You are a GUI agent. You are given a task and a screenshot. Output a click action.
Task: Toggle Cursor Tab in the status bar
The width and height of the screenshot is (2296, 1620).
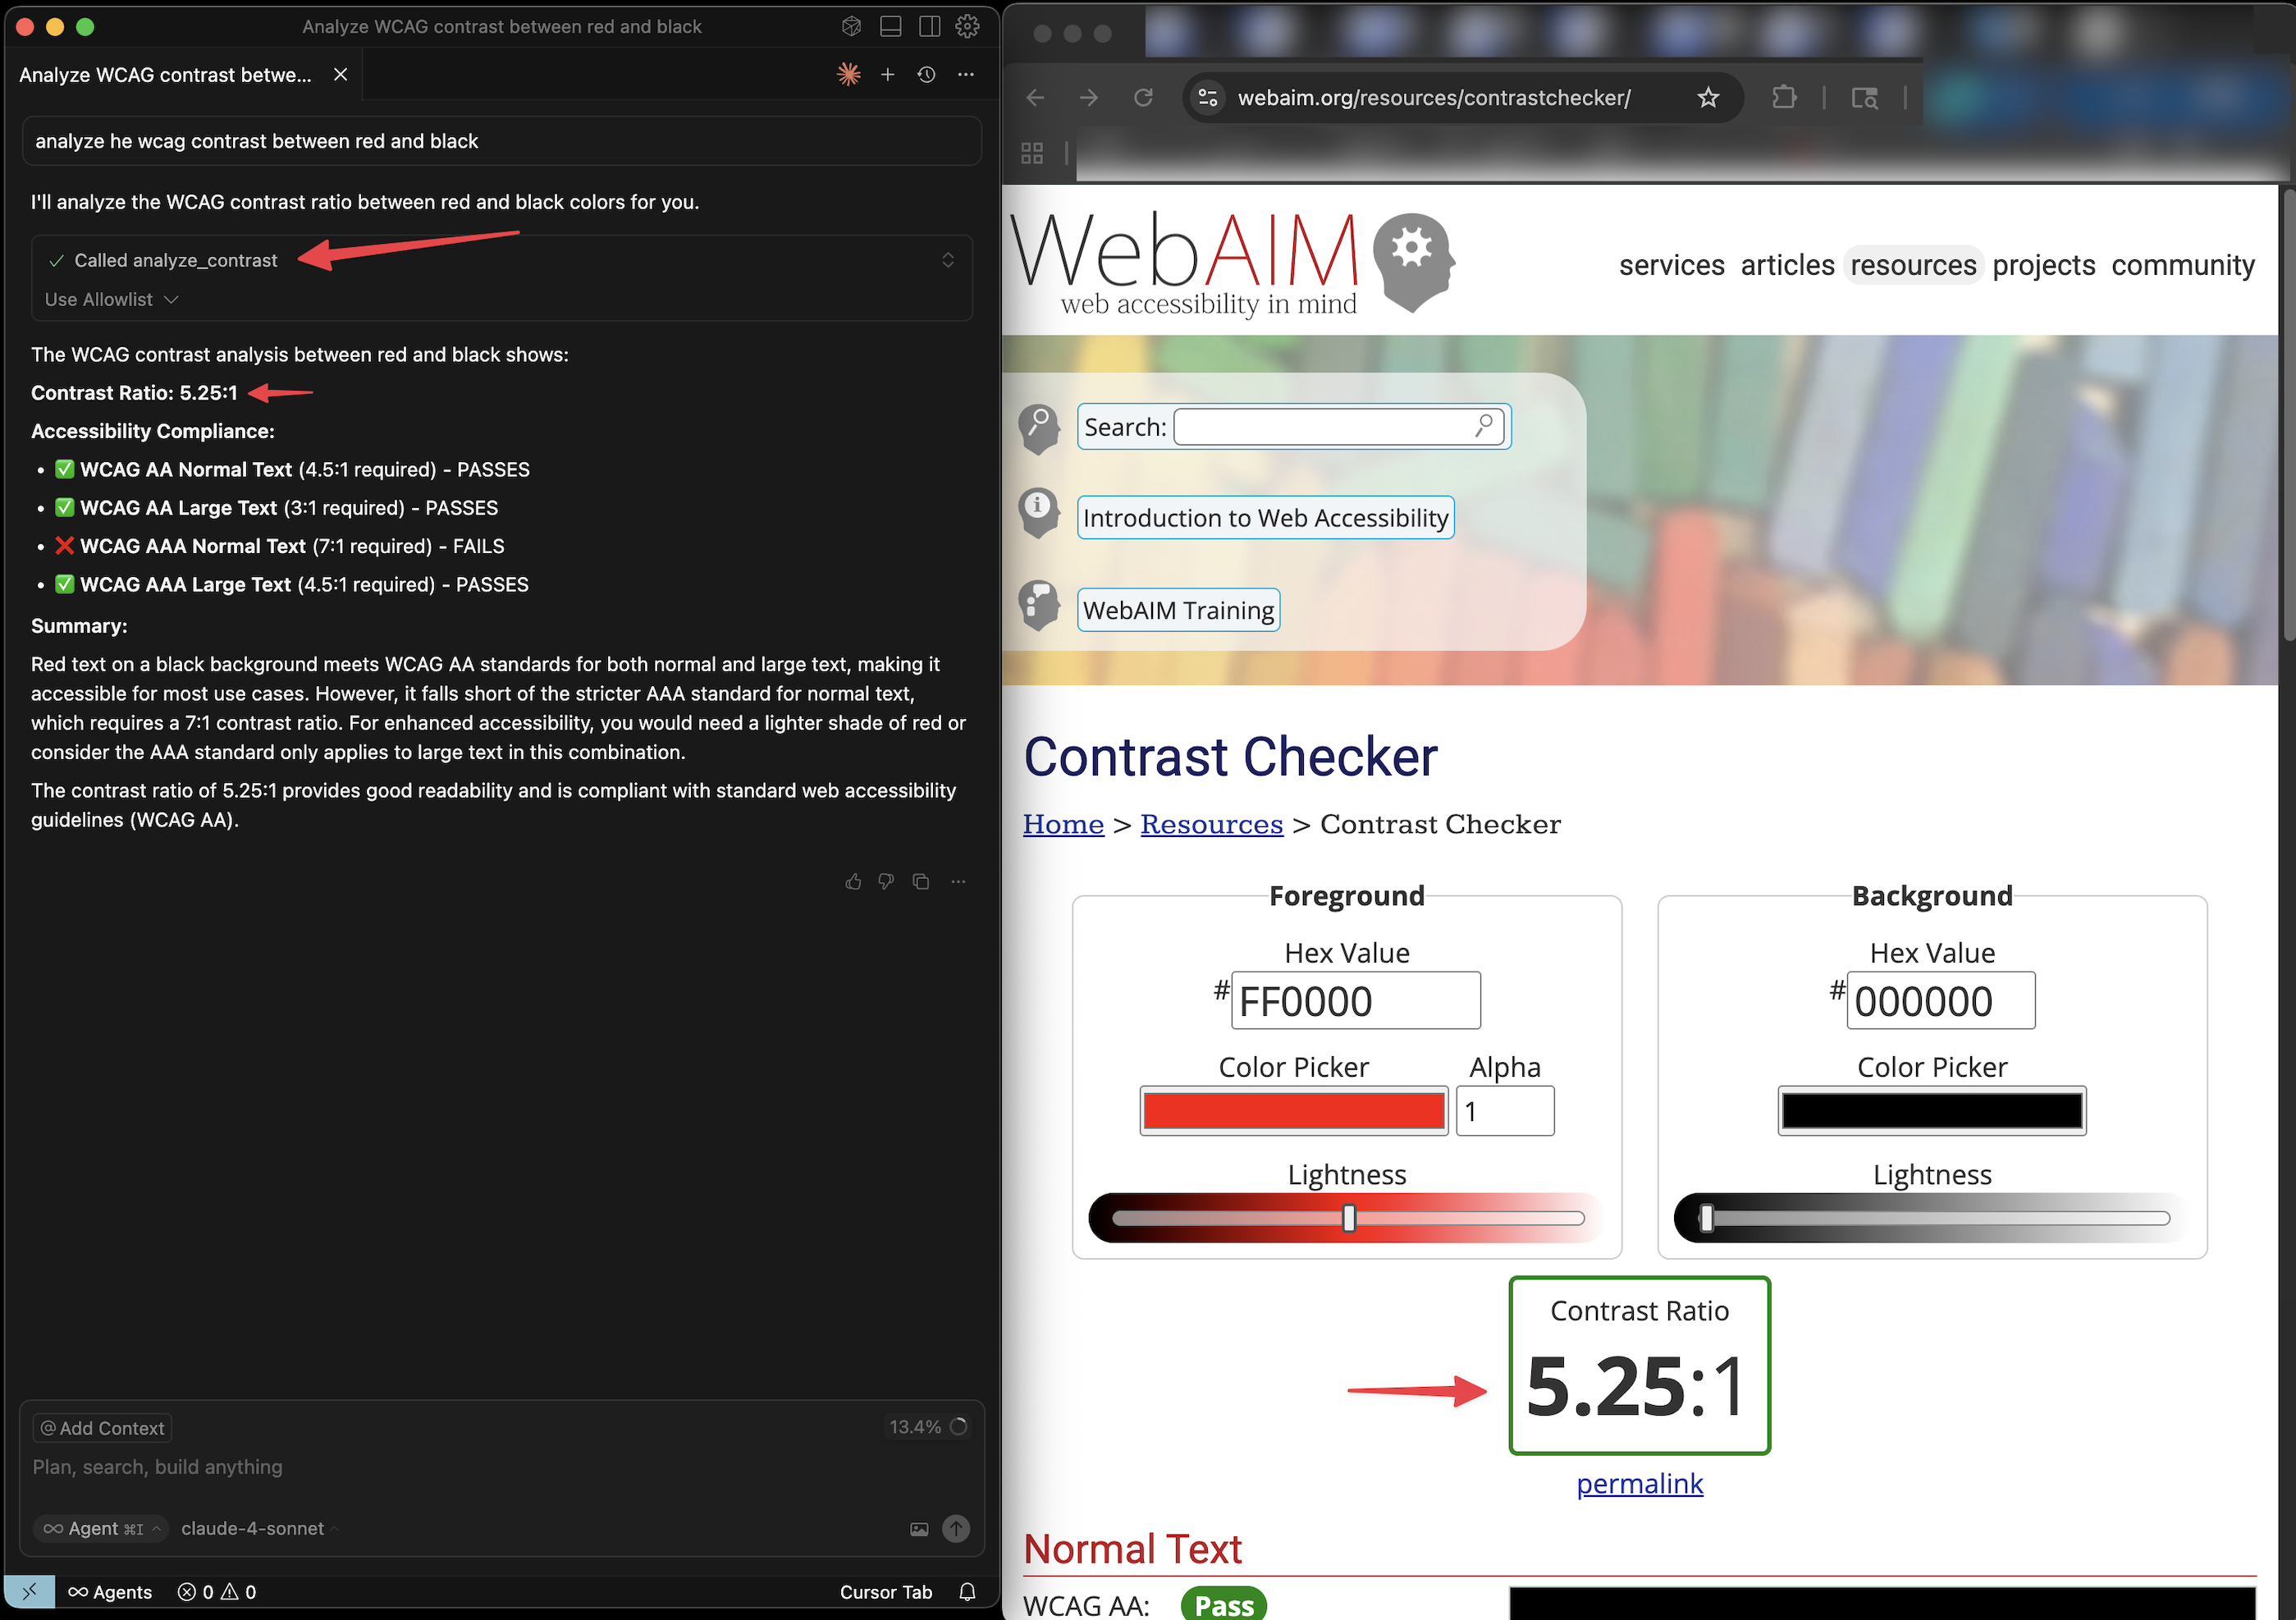point(886,1591)
